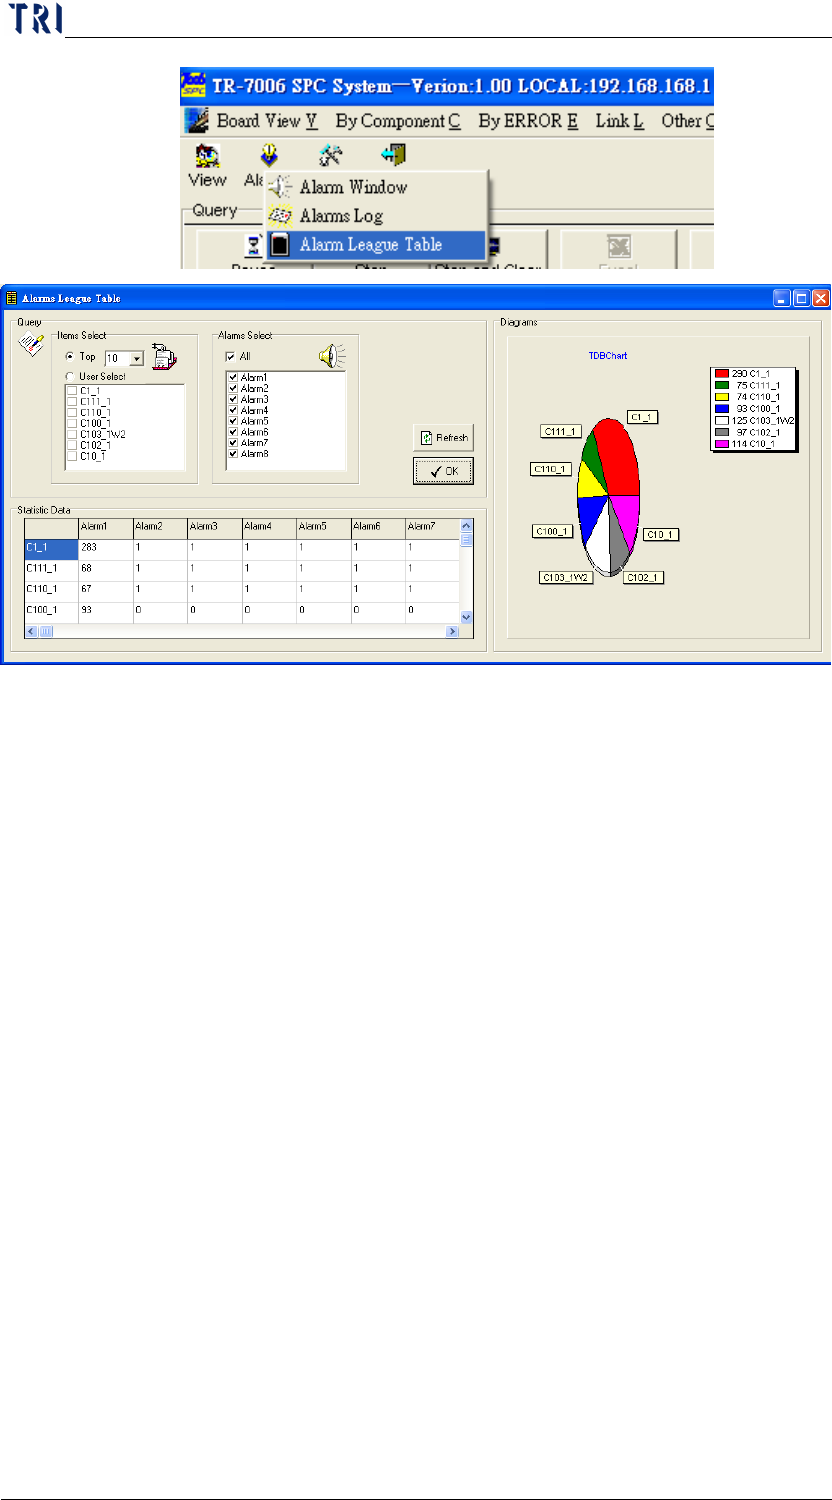Check the C102_1 item checkbox
Screen dimensions: 832x1500
tap(72, 445)
